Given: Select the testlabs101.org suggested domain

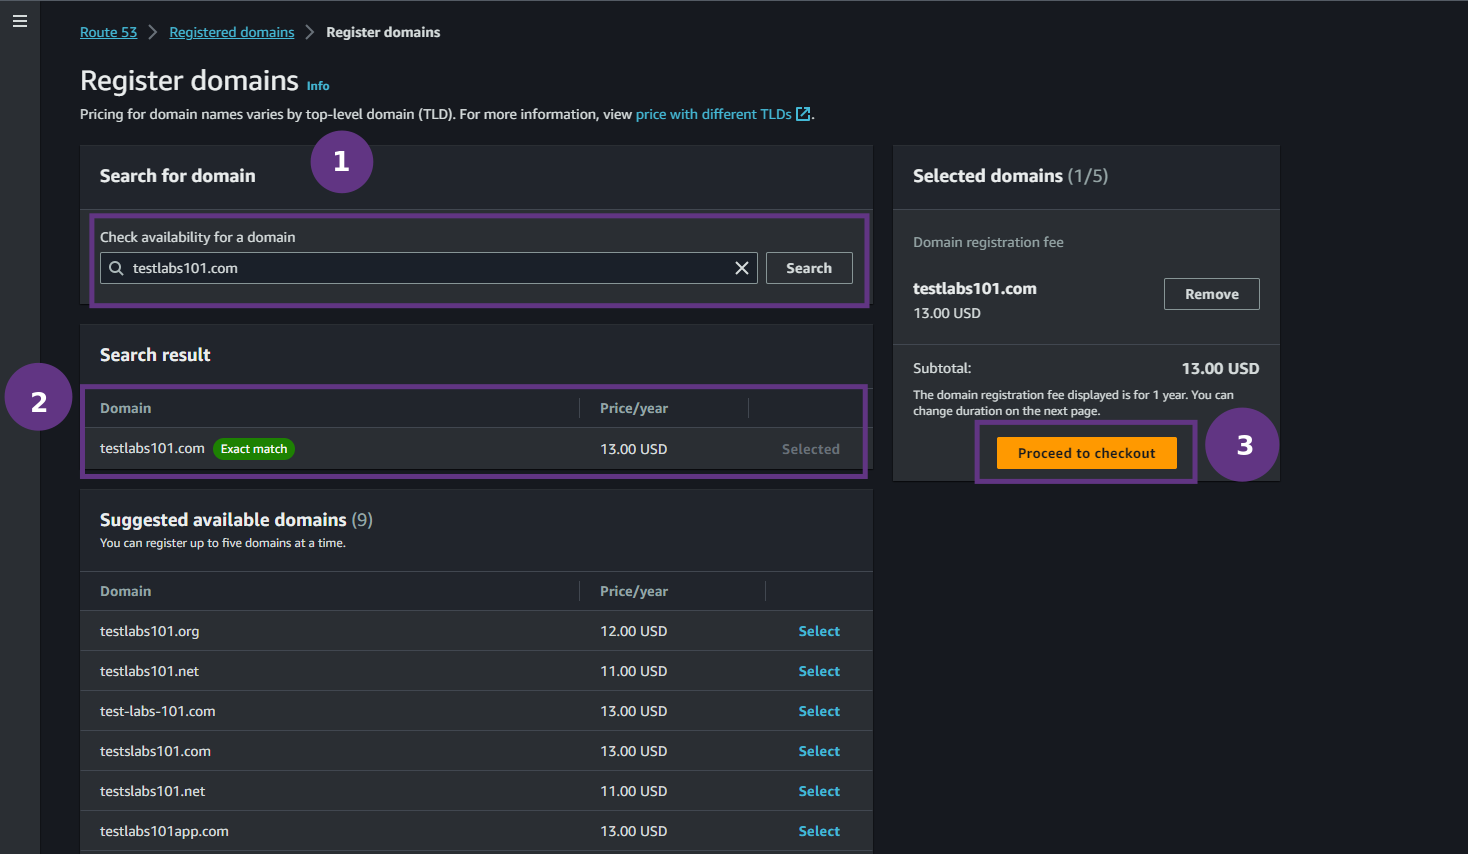Looking at the screenshot, I should 819,631.
